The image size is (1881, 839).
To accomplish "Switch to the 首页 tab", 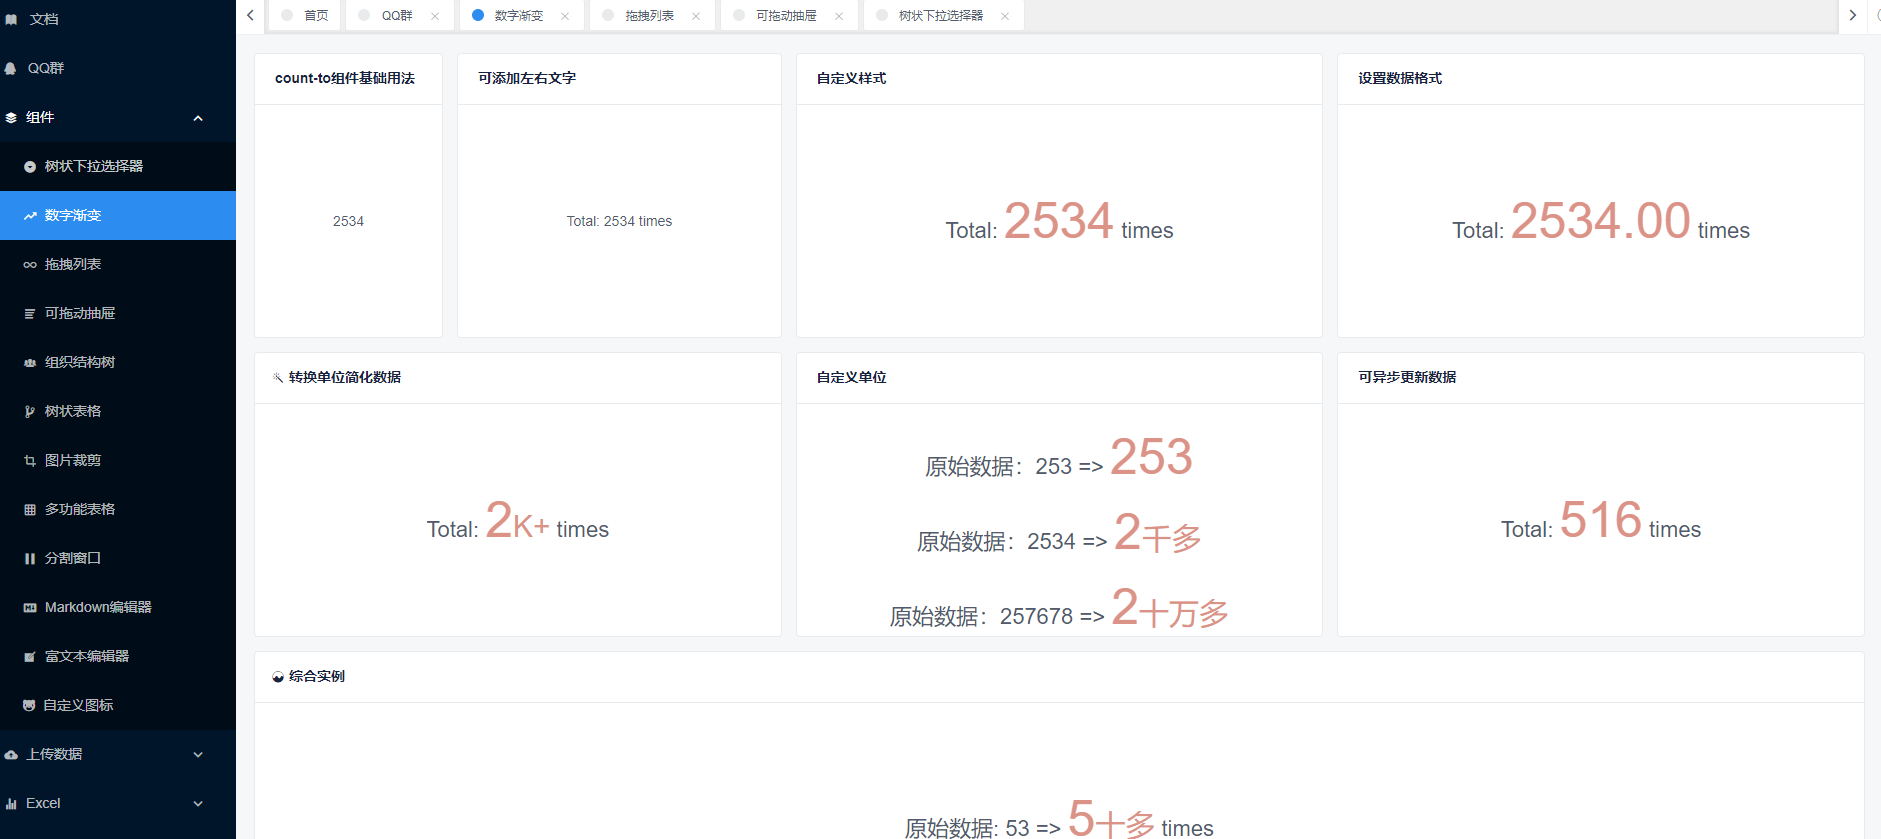I will [x=315, y=16].
